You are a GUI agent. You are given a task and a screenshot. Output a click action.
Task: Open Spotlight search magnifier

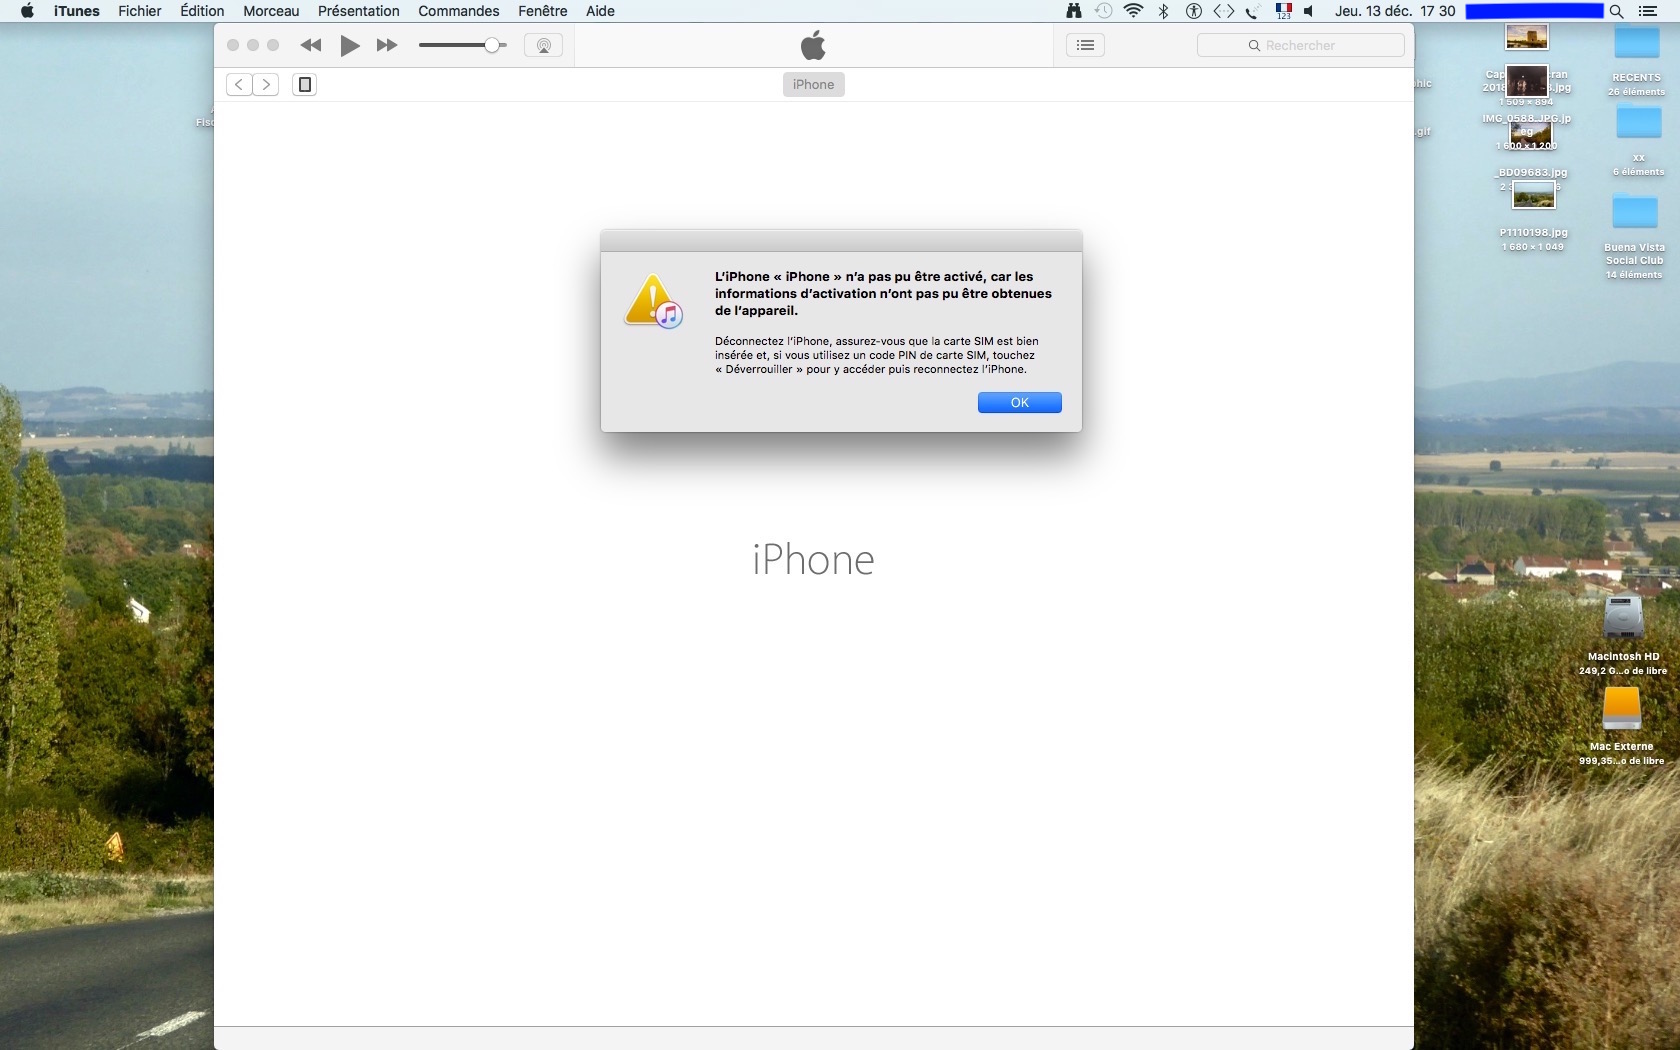point(1616,11)
